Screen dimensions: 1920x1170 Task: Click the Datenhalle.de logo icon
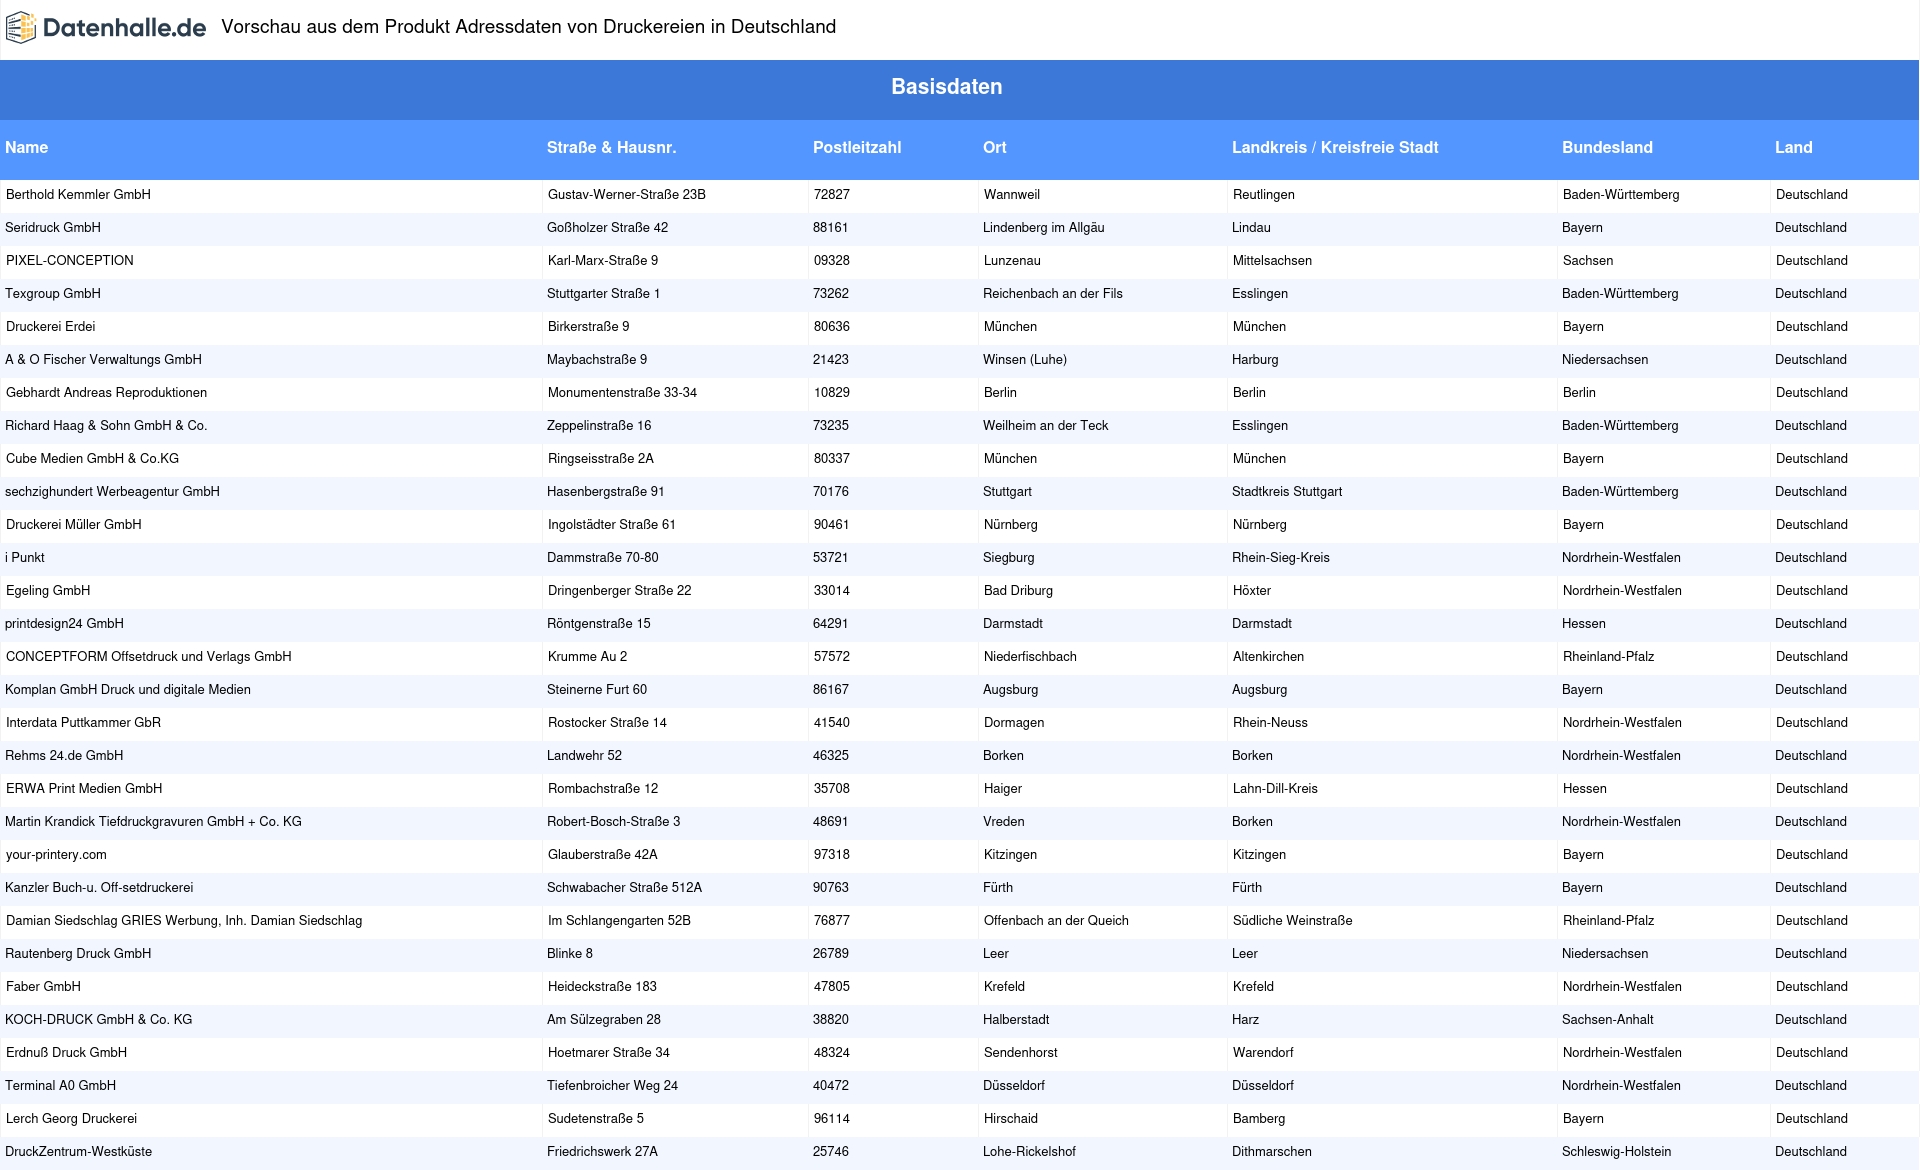tap(21, 28)
